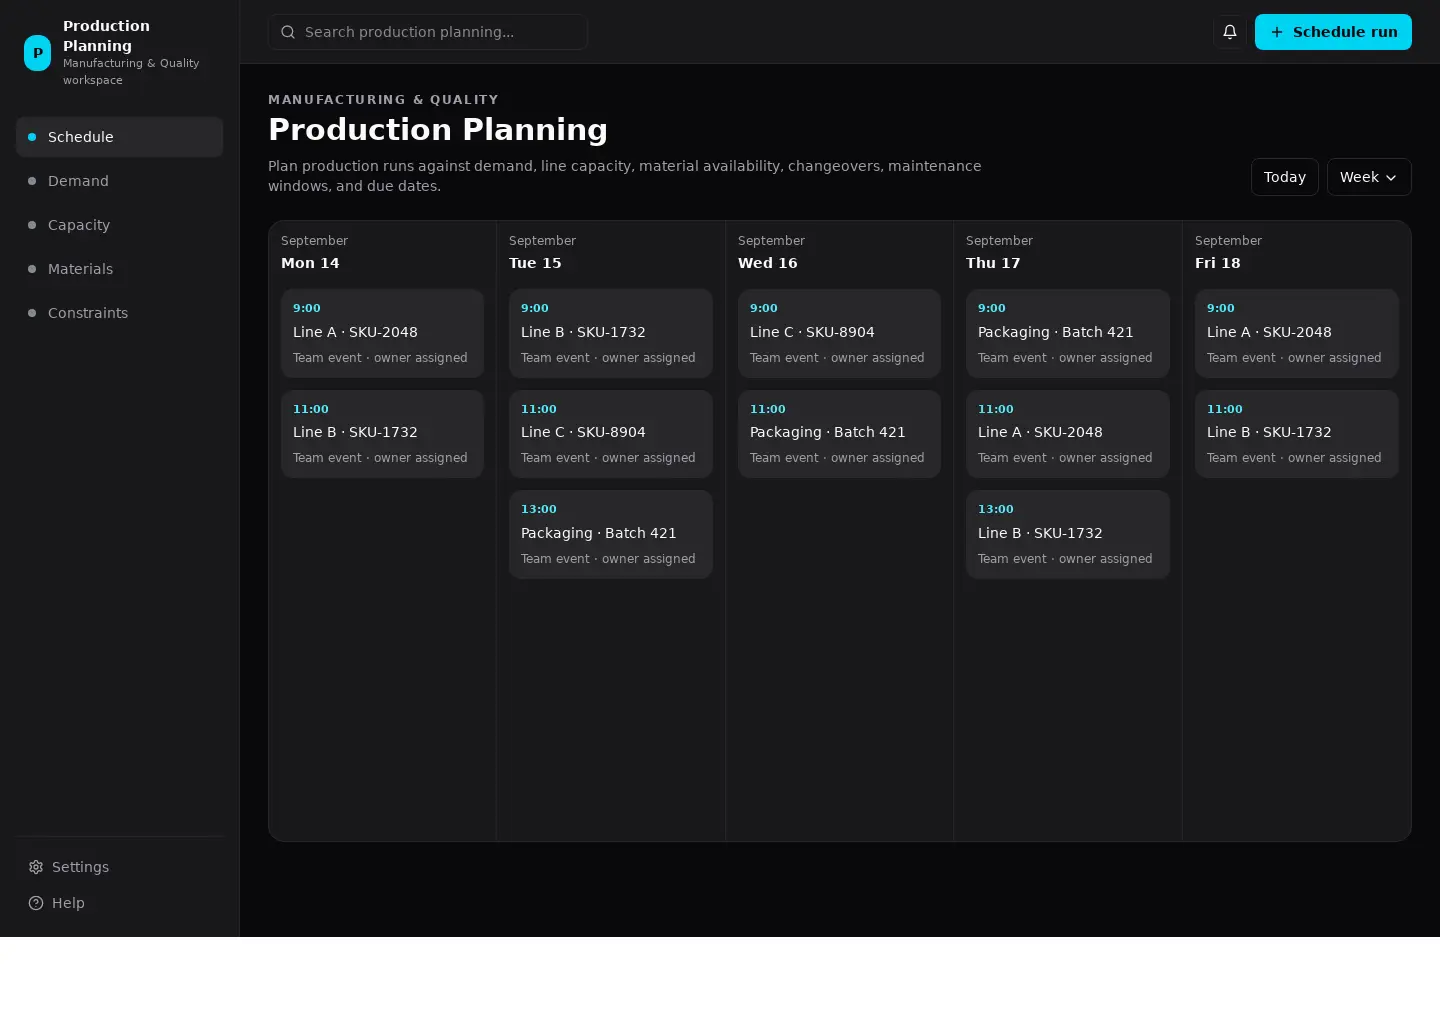1440x1024 pixels.
Task: Open Tuesday 9:00 Line B SKU-1732 event
Action: click(610, 333)
